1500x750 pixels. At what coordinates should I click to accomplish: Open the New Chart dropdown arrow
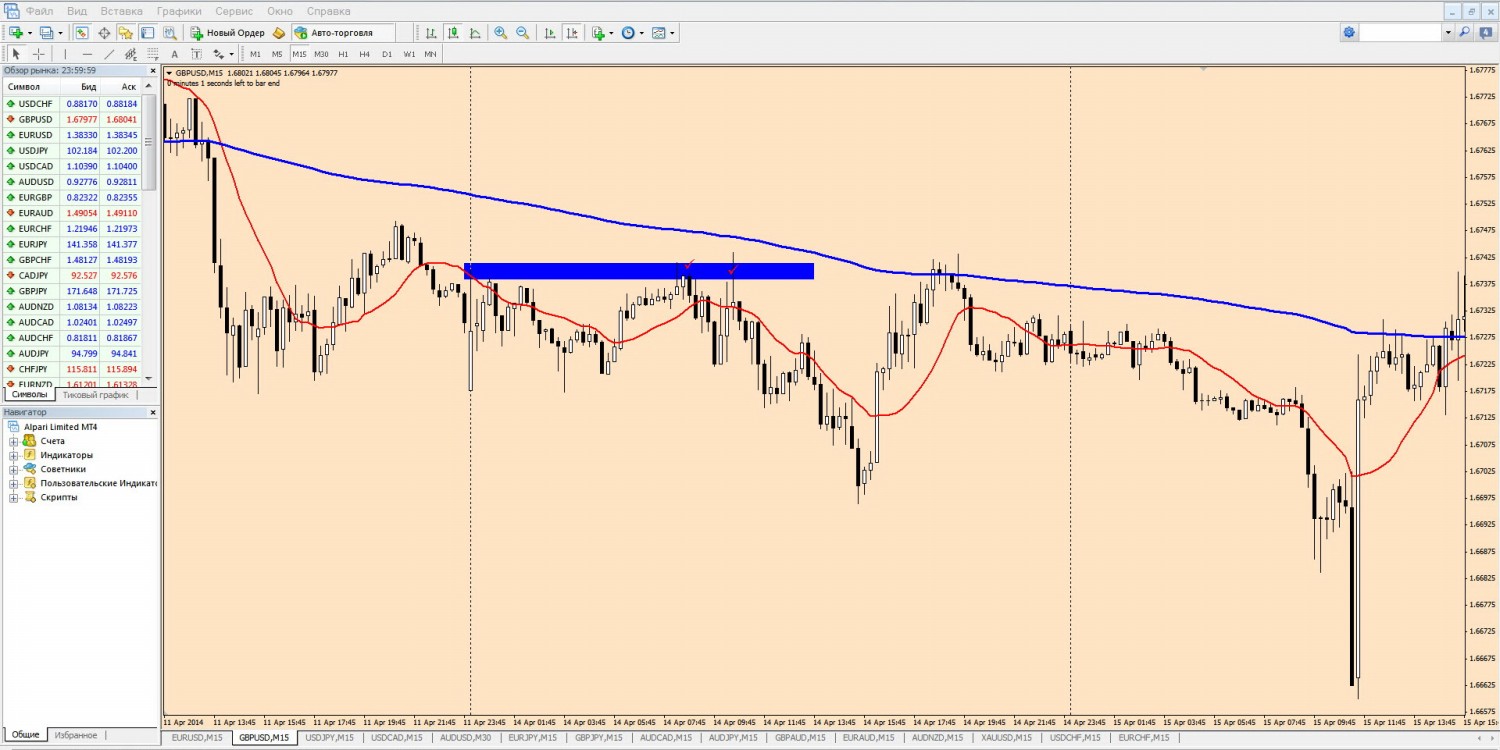coord(30,33)
